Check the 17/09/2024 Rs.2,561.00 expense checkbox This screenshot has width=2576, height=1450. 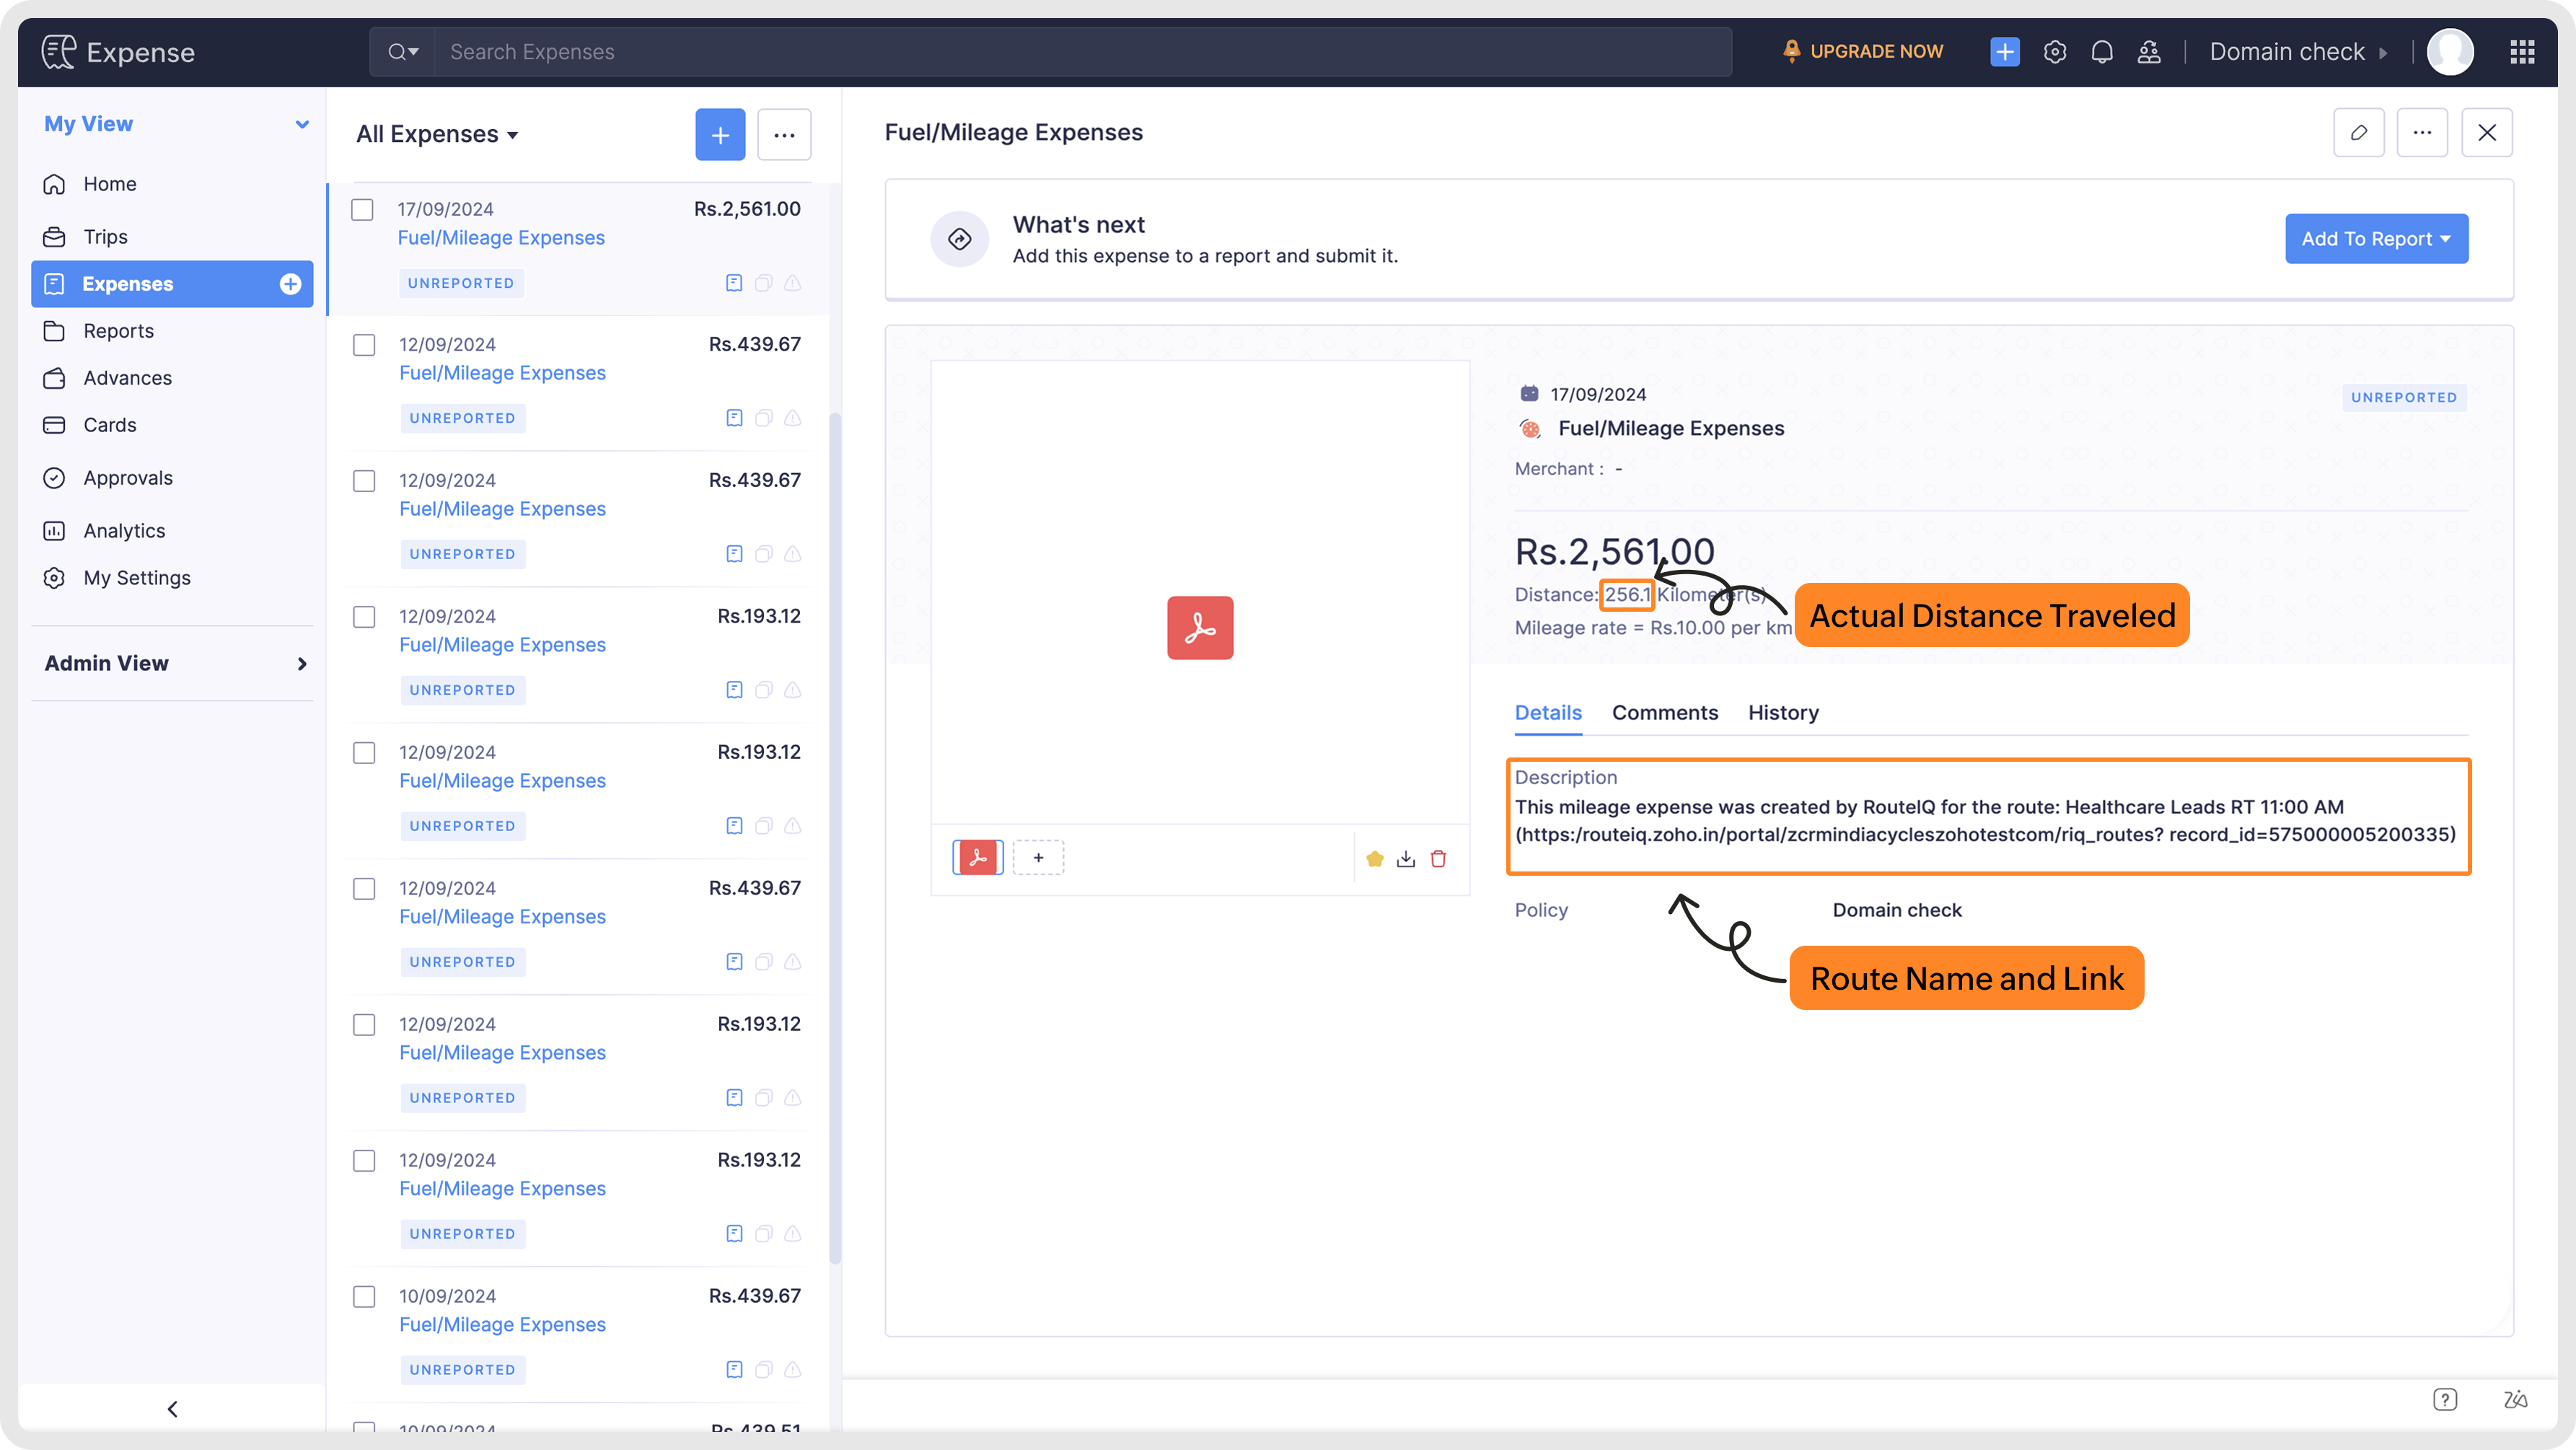tap(362, 210)
